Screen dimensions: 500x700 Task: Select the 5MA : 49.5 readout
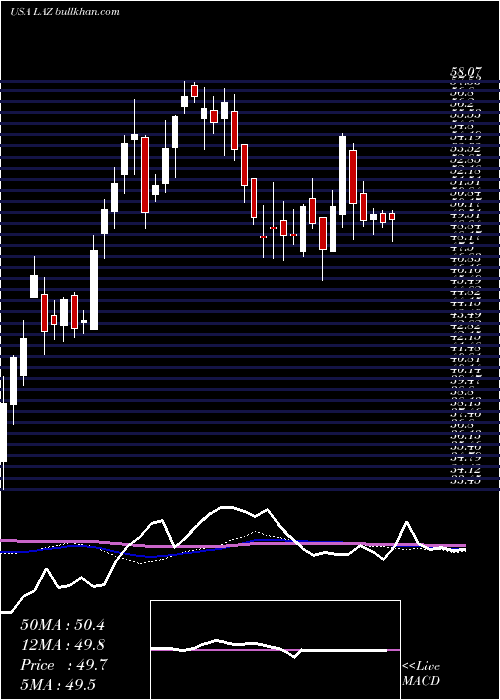click(x=58, y=685)
